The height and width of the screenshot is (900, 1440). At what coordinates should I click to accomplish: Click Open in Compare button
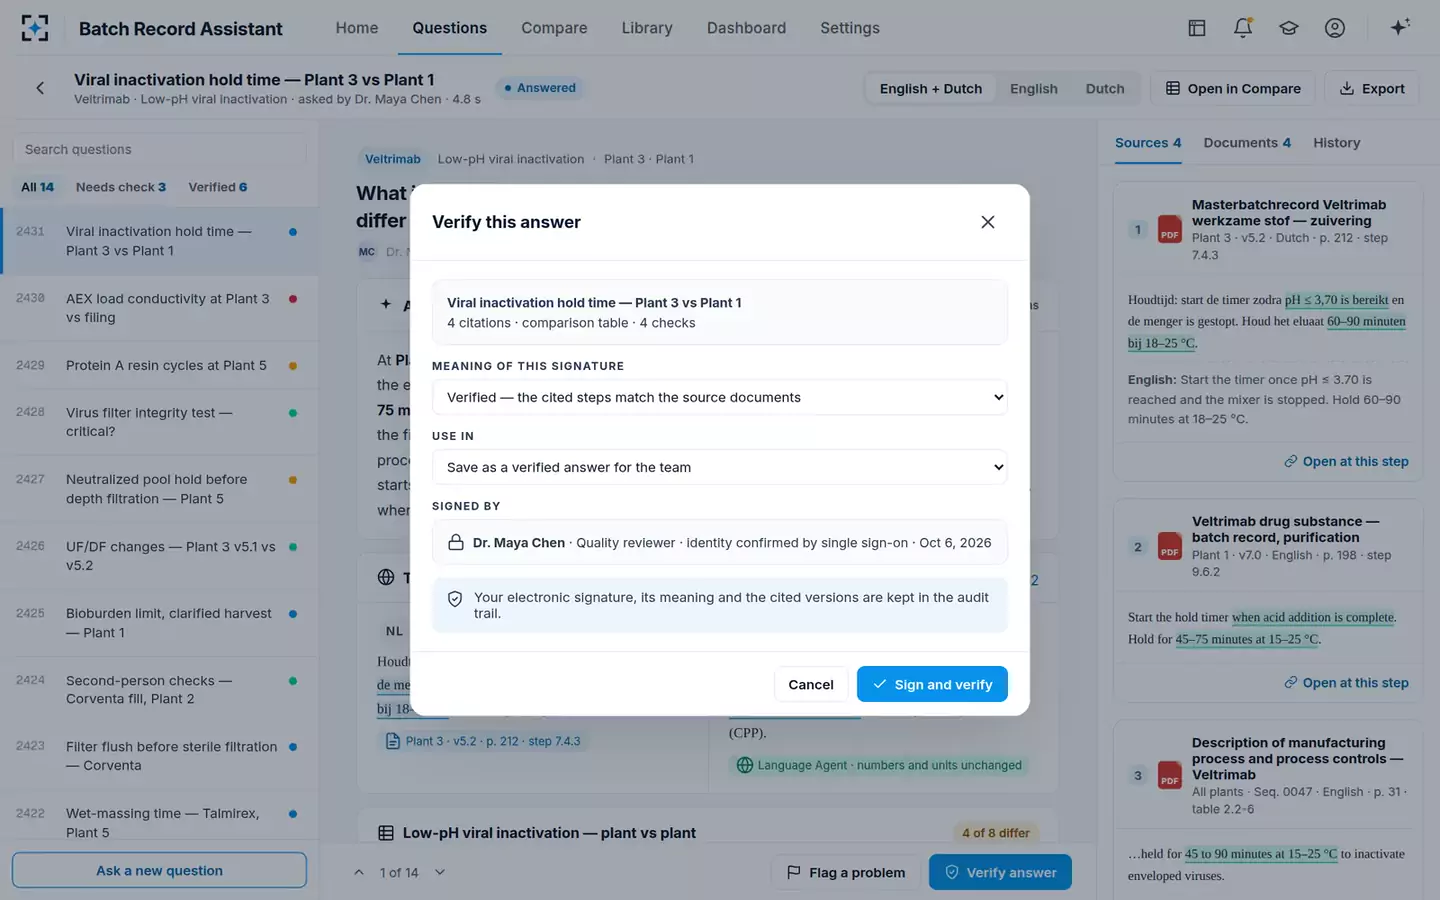[1233, 89]
